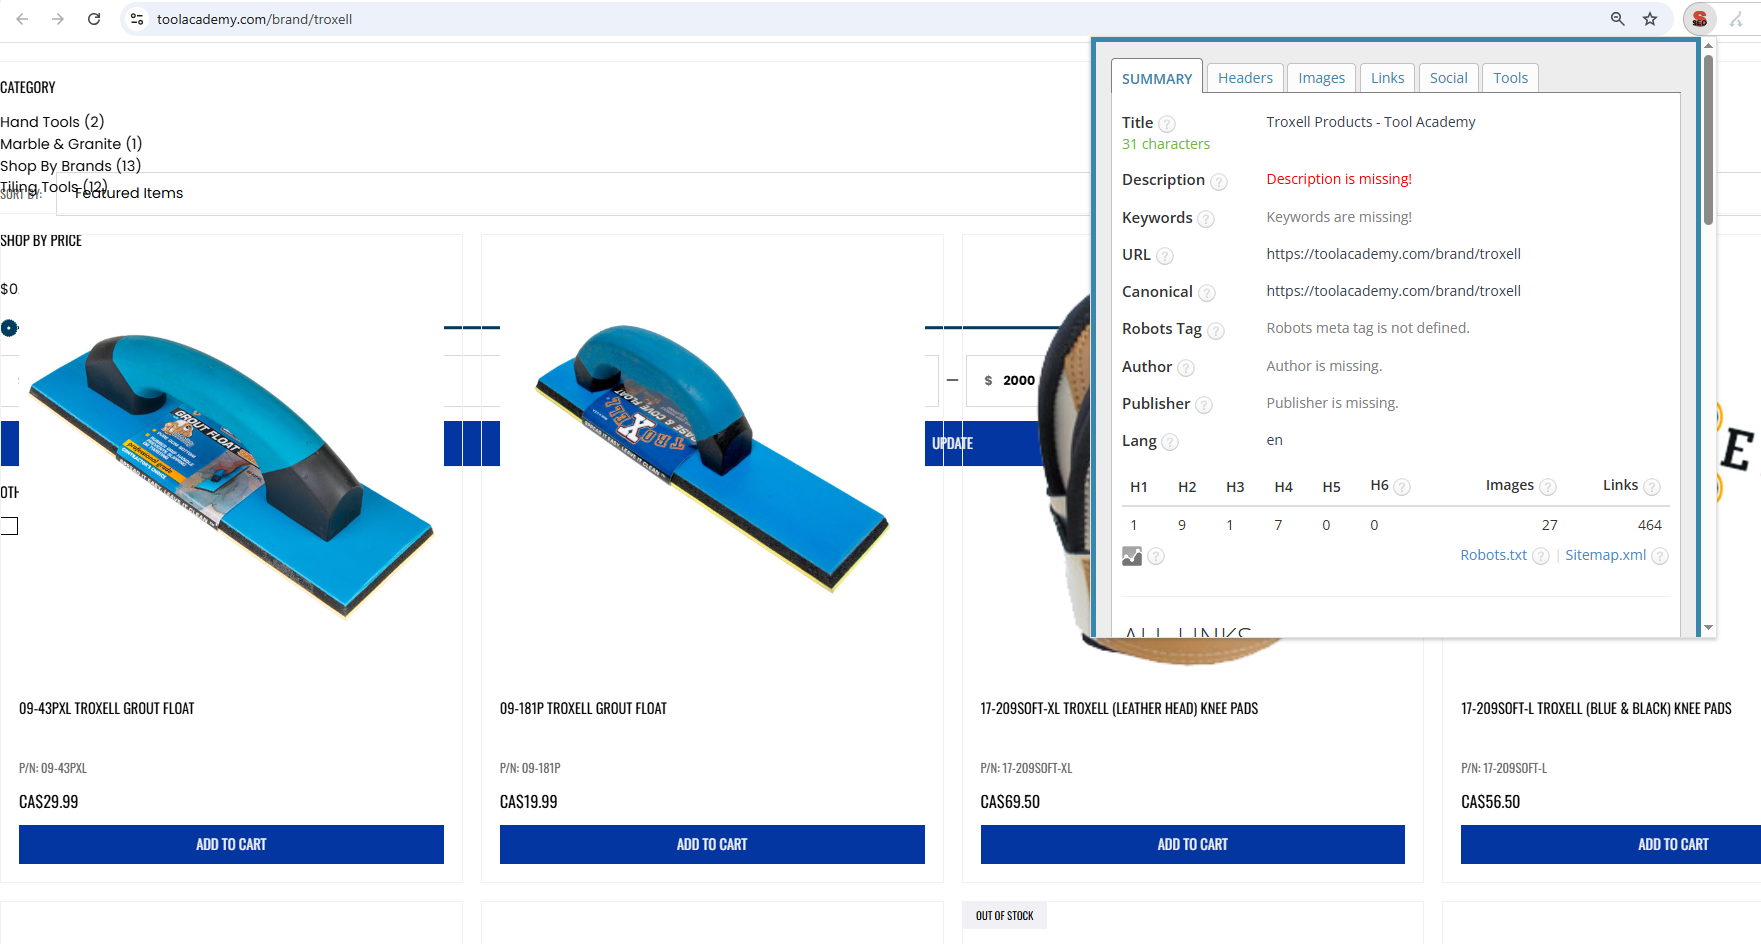This screenshot has height=944, width=1761.
Task: Click the Out of Stock badge
Action: 1004,915
